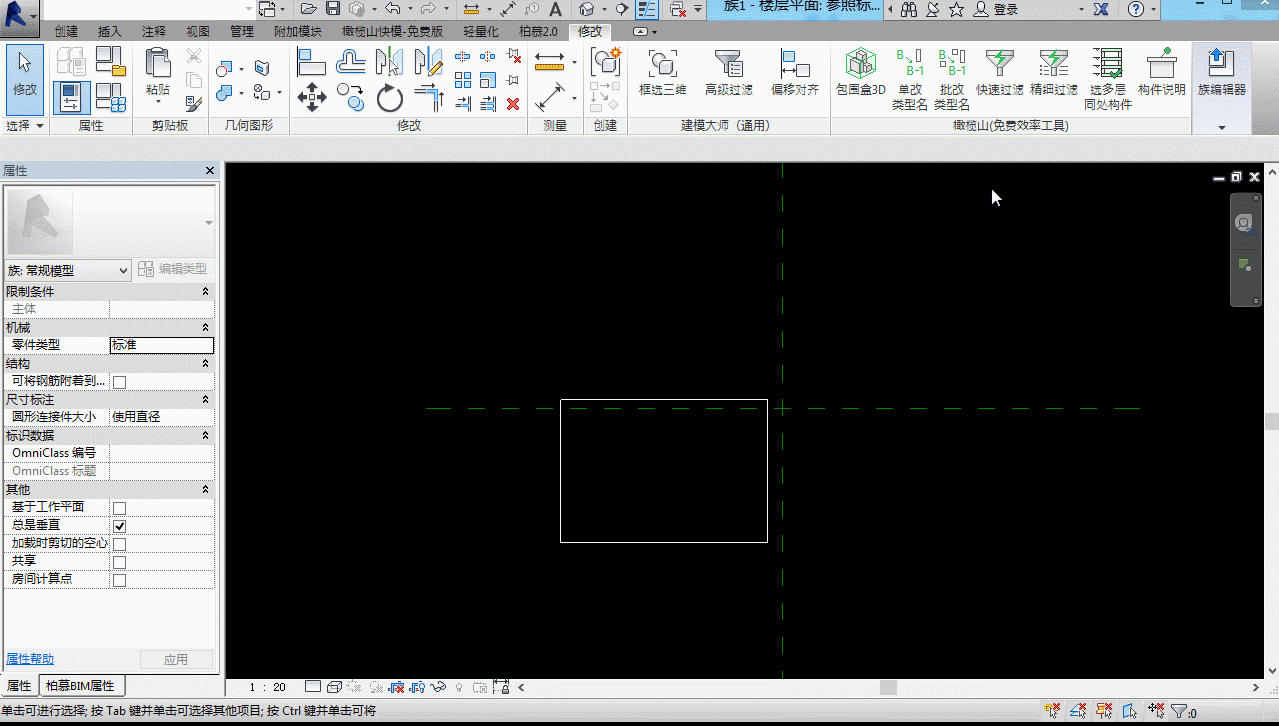Click the 单改类型名 rename type tool

910,79
